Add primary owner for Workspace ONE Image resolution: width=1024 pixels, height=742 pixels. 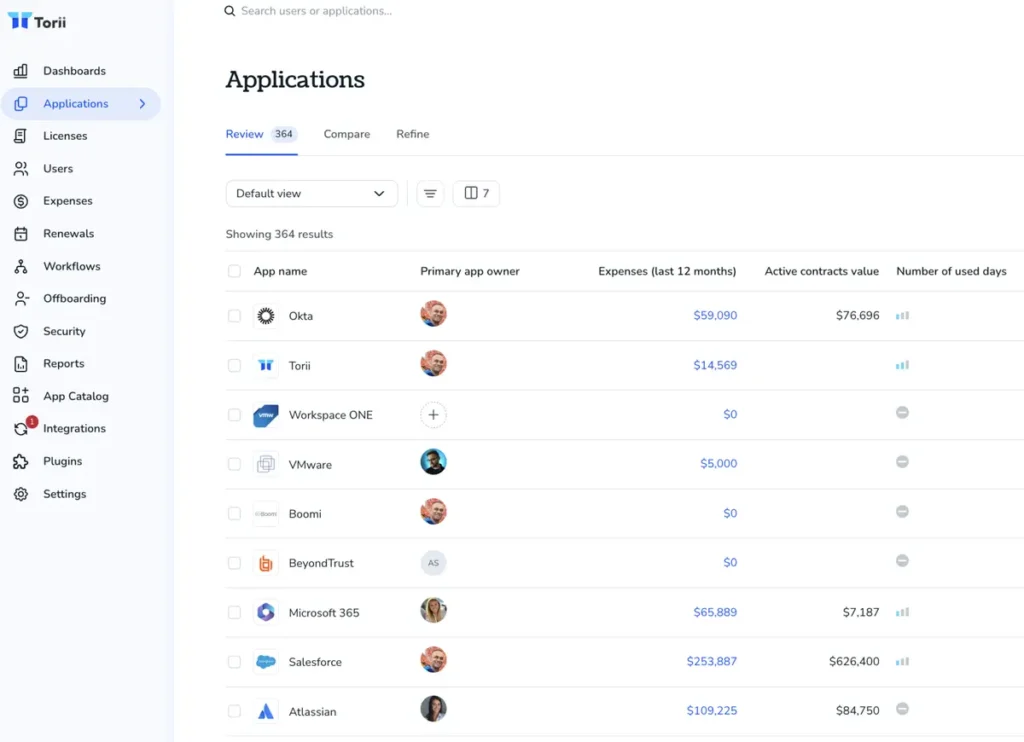(x=433, y=415)
